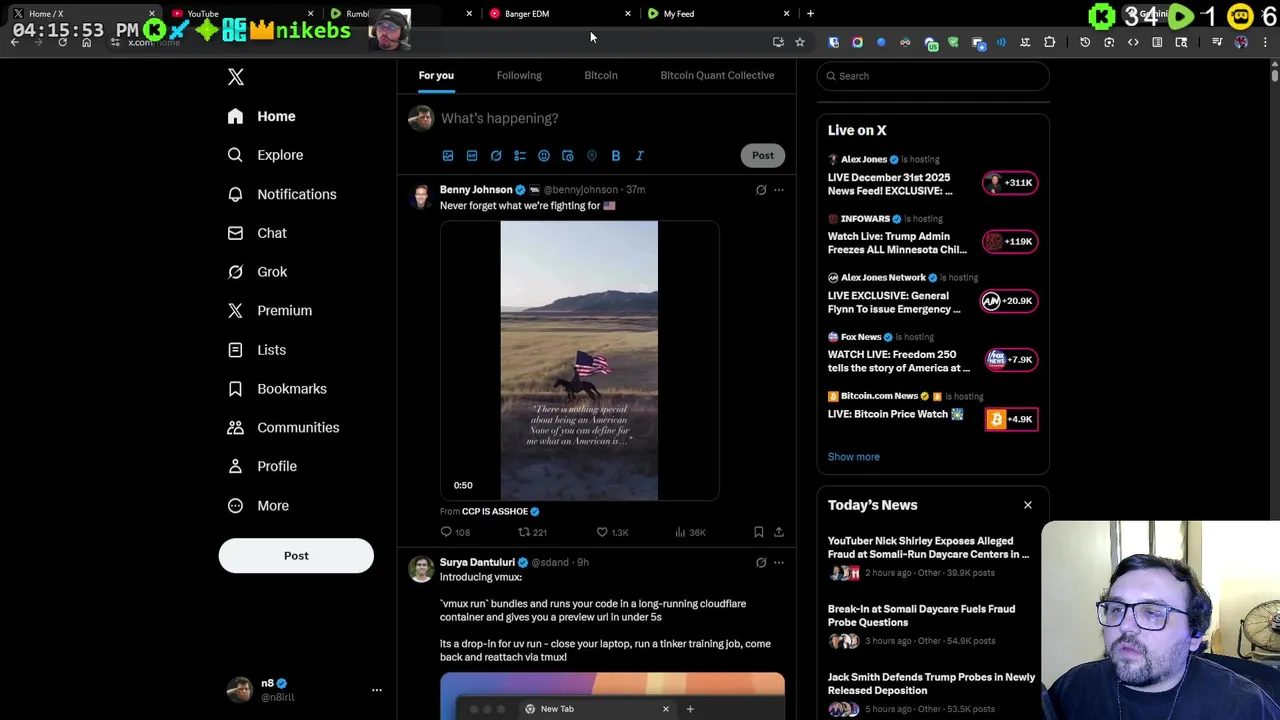
Task: Click the Search box
Action: (x=933, y=76)
